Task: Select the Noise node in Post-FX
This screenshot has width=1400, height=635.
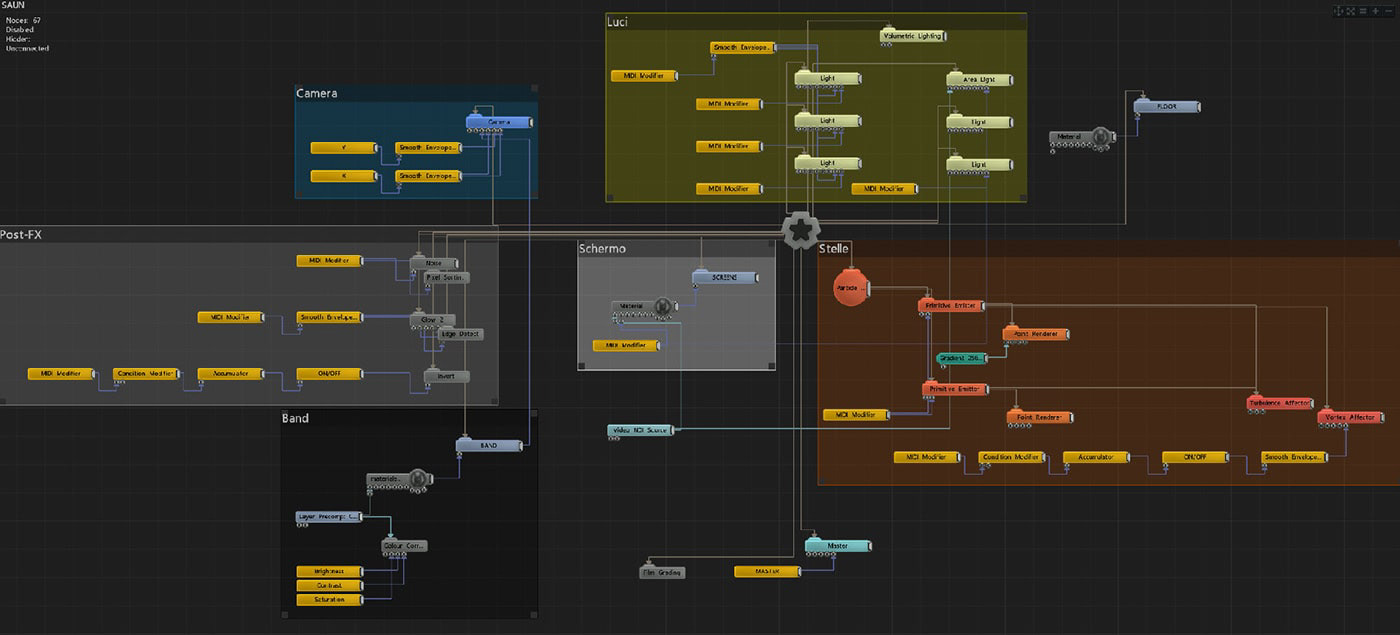Action: pyautogui.click(x=433, y=263)
